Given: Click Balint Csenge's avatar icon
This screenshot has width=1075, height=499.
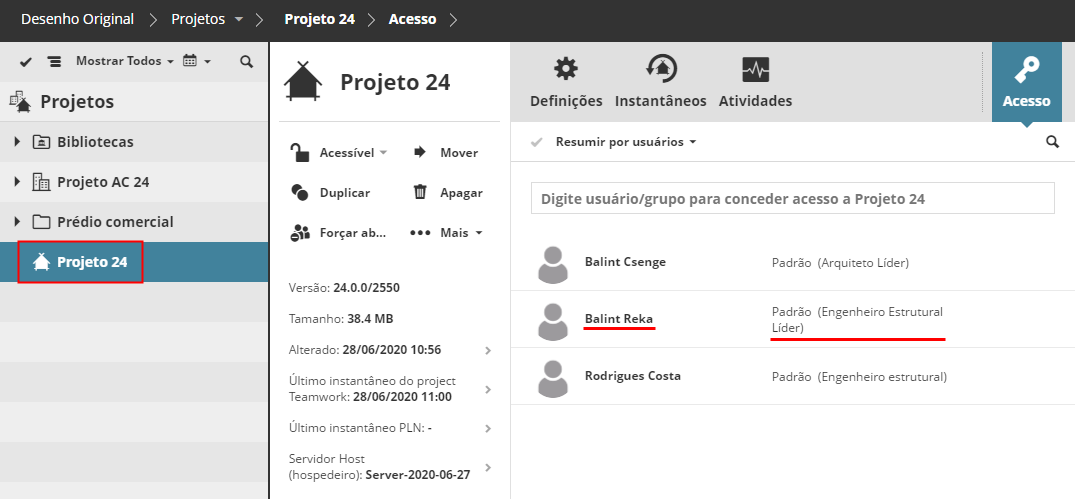Looking at the screenshot, I should (553, 265).
